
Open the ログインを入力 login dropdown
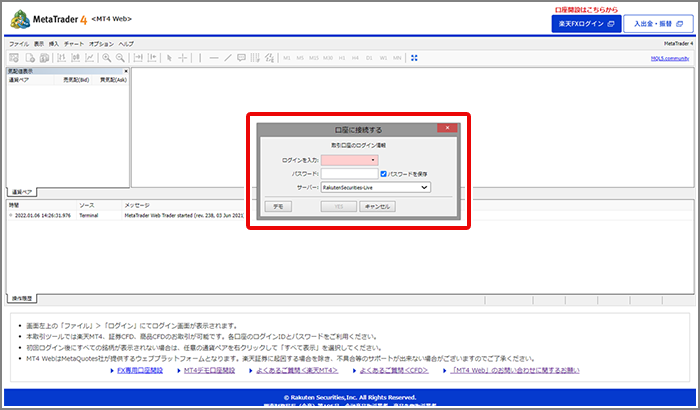tap(350, 160)
